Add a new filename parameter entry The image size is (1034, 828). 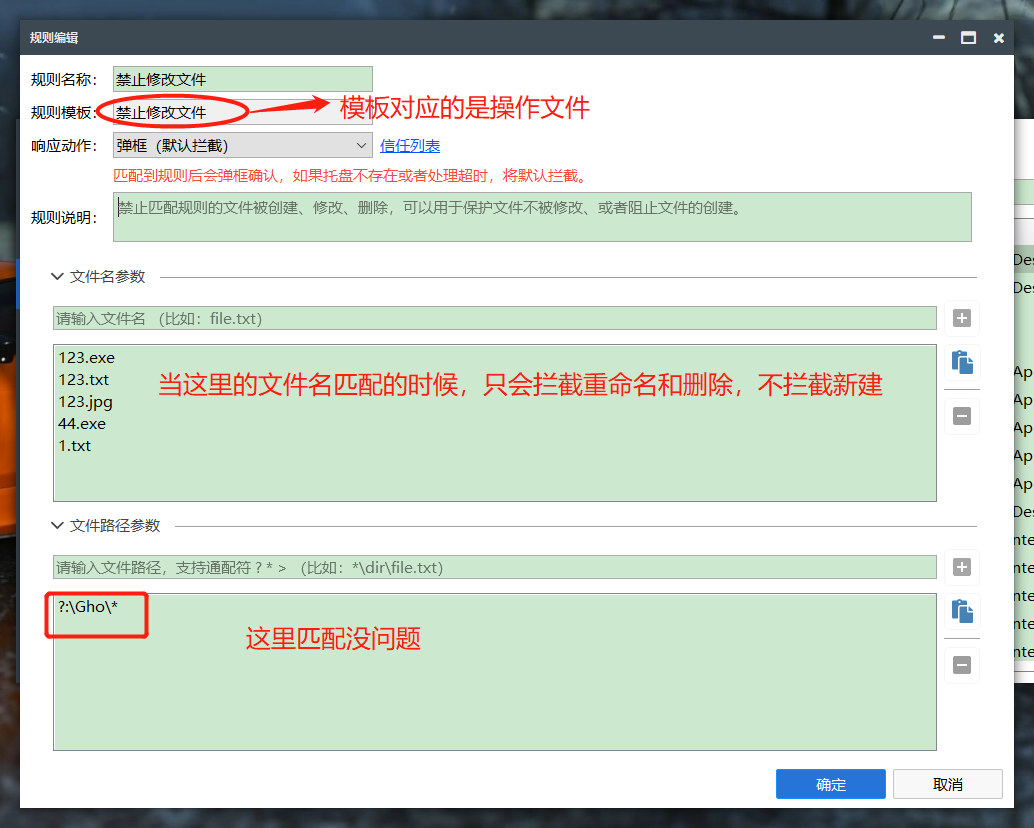[x=961, y=318]
